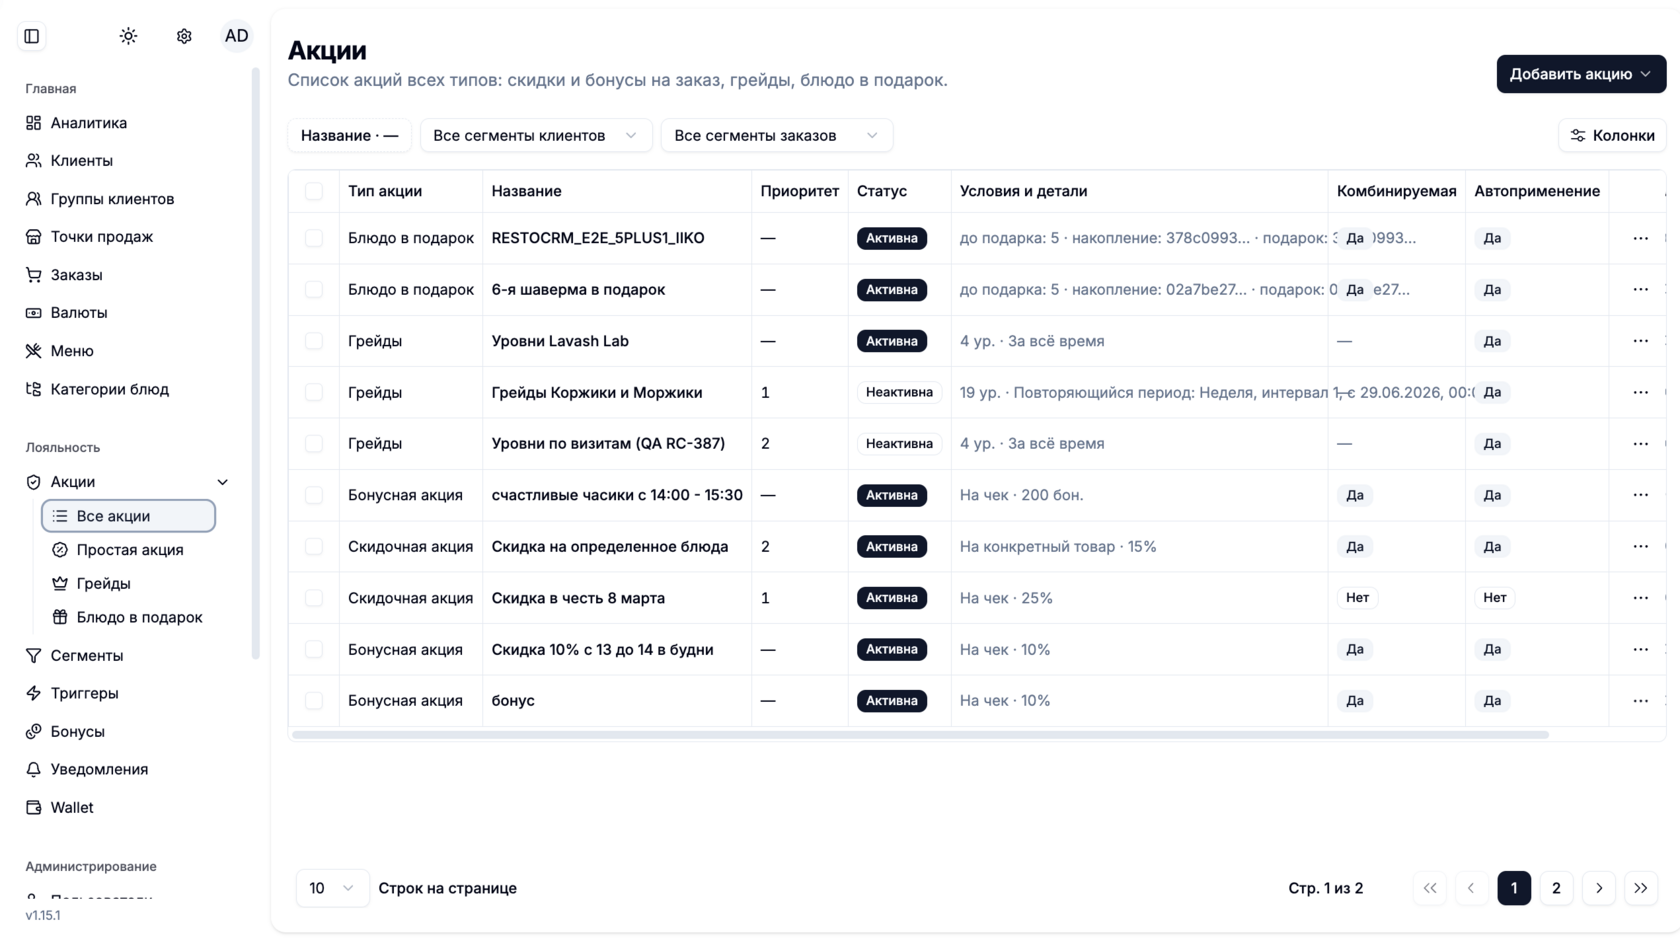1680x941 pixels.
Task: Click the Точки продаж store icon
Action: coord(33,237)
